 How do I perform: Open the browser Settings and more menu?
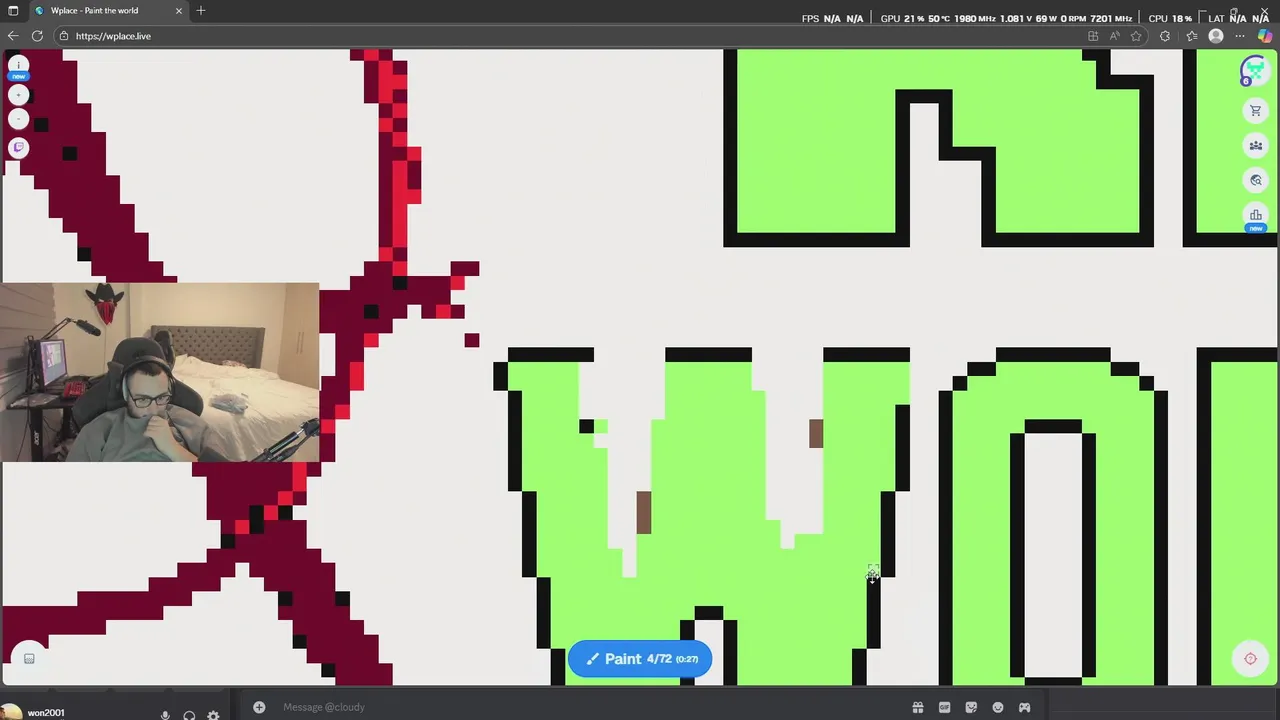point(1240,36)
